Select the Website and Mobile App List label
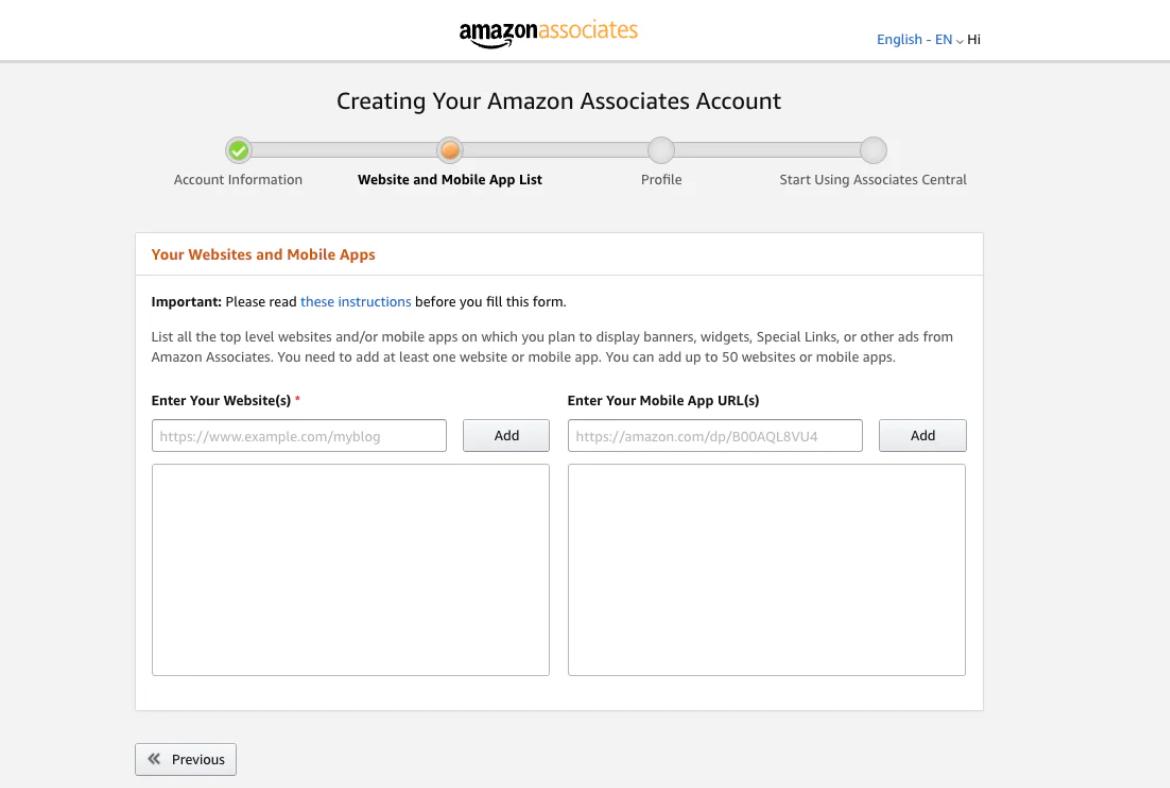The width and height of the screenshot is (1170, 788). coord(450,180)
